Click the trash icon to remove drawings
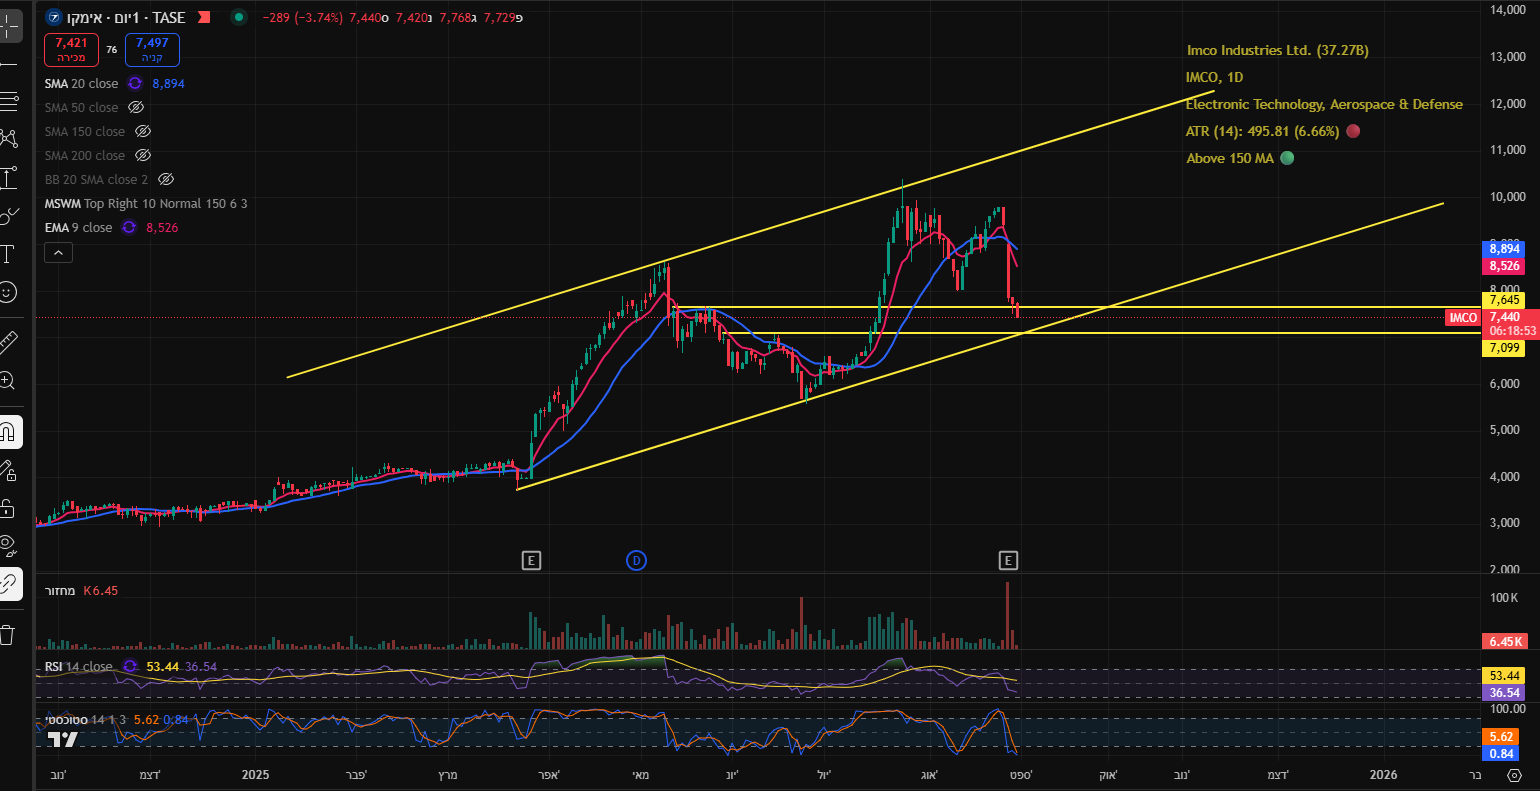This screenshot has width=1540, height=791. (8, 634)
